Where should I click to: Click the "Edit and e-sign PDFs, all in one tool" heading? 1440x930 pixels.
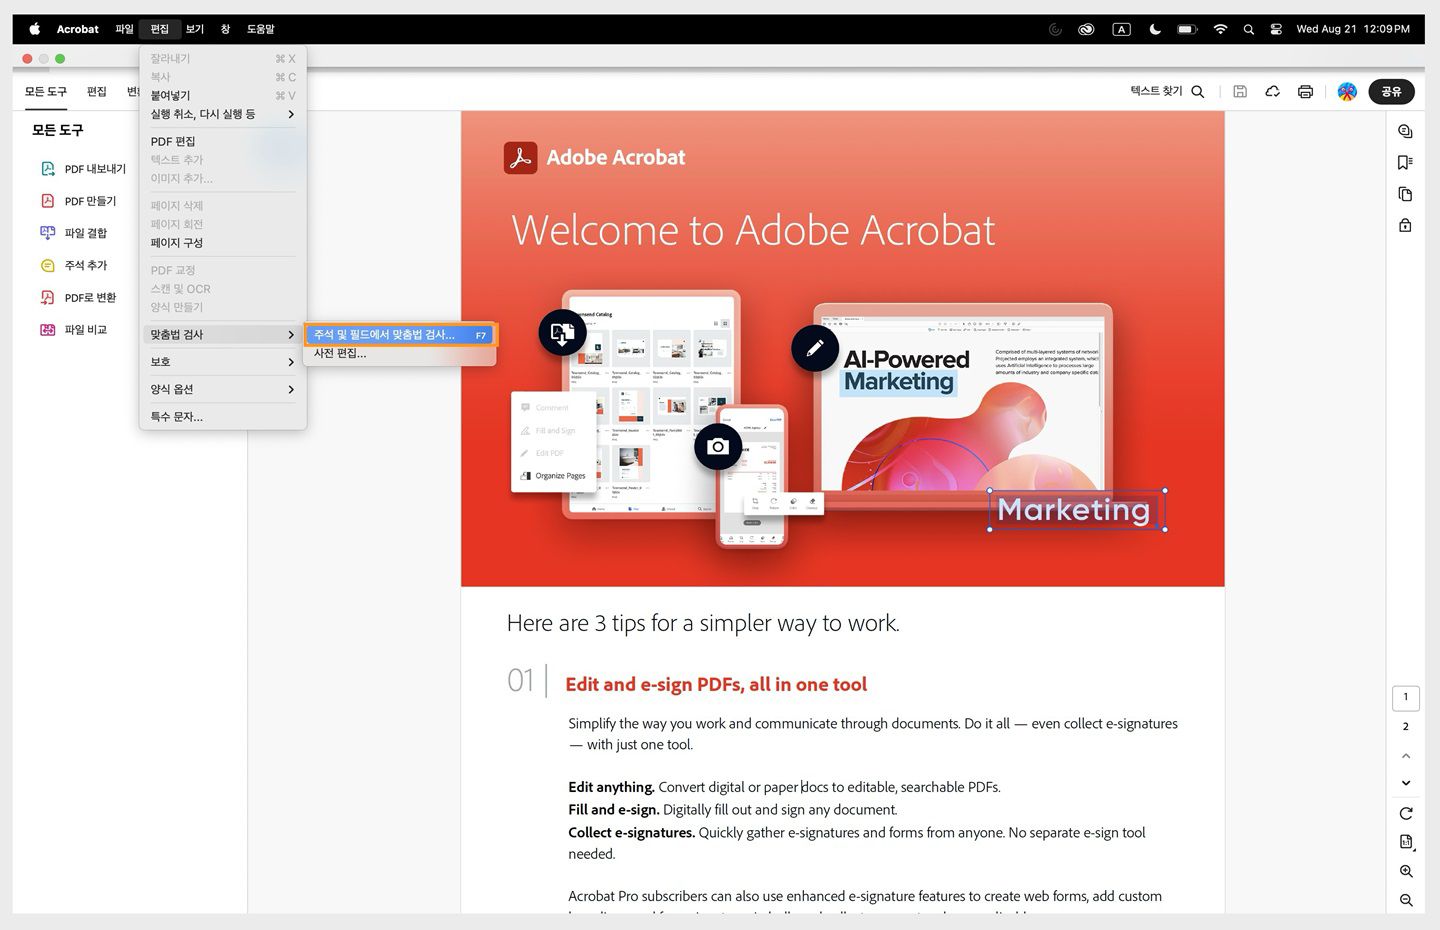coord(716,684)
